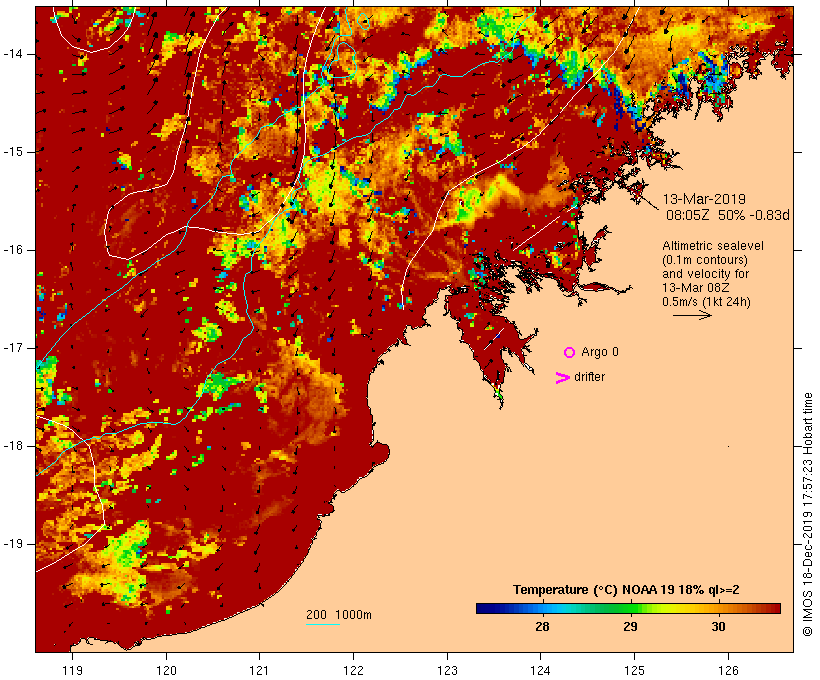Click 'Altimetric sealevel' legend line
This screenshot has width=820, height=680.
click(713, 246)
